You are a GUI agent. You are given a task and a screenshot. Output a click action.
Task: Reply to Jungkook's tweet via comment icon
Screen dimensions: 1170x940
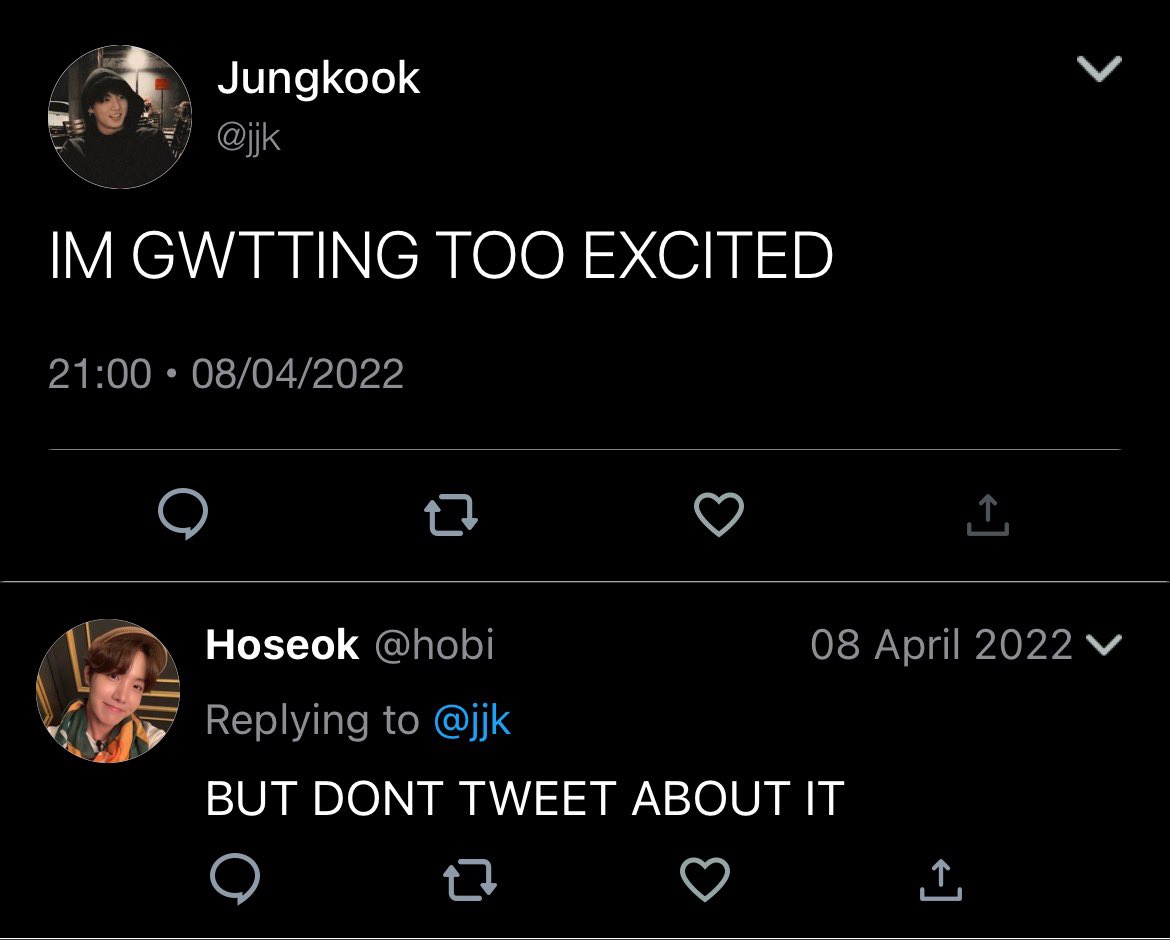pos(183,513)
